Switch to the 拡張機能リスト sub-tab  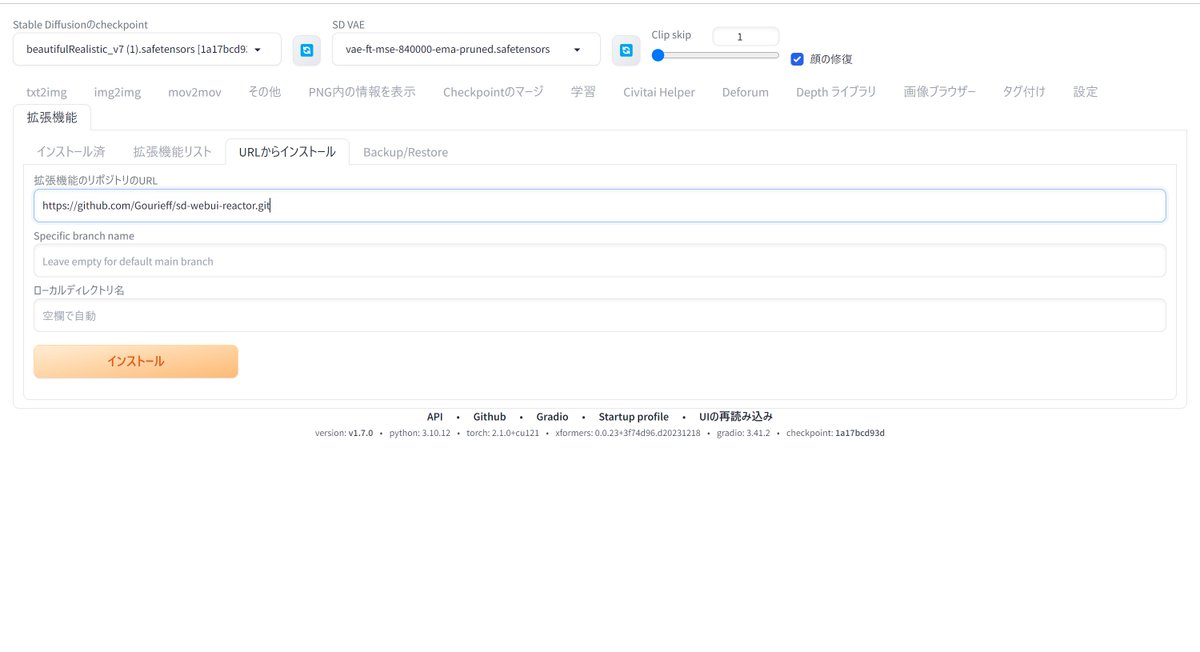pos(172,152)
